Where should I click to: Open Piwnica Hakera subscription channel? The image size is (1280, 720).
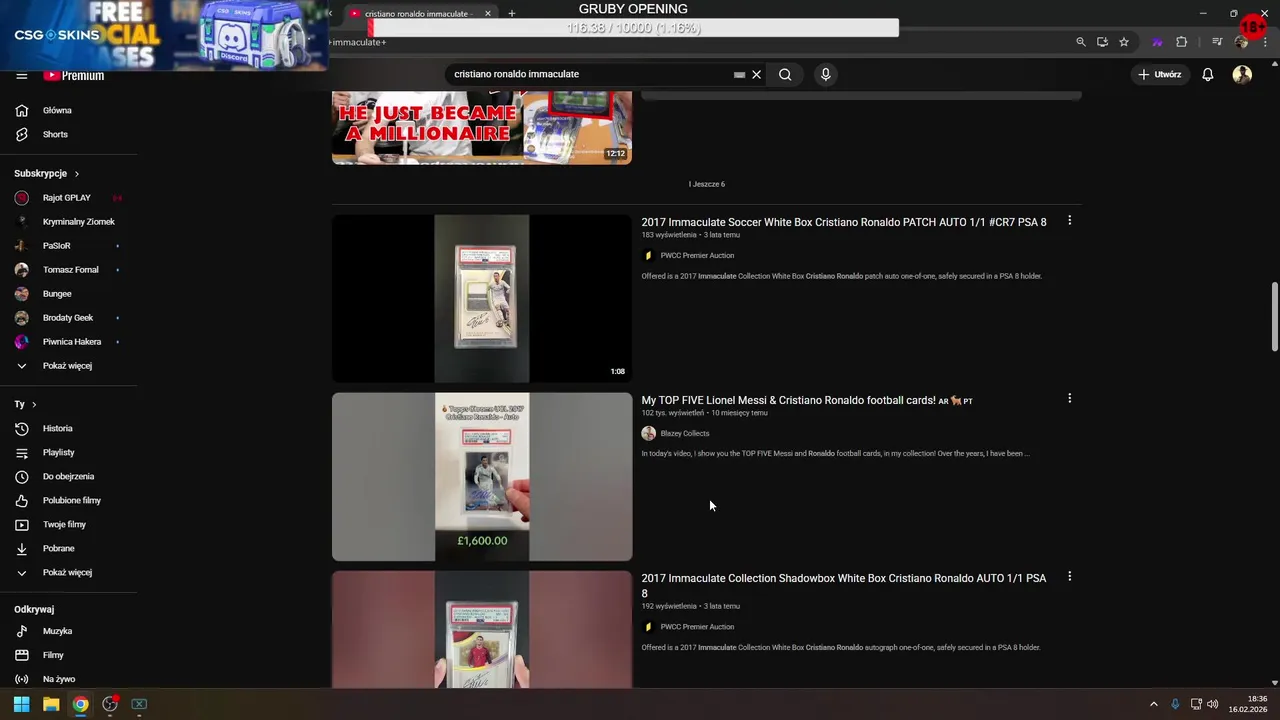click(x=71, y=342)
